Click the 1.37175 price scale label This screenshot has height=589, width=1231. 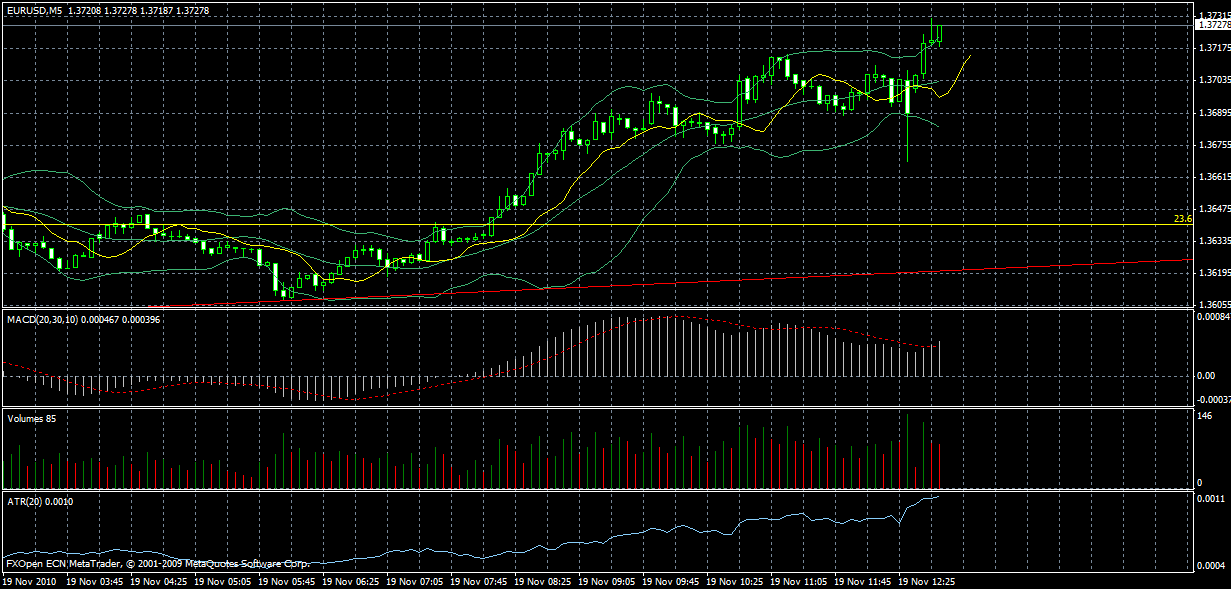point(1213,47)
